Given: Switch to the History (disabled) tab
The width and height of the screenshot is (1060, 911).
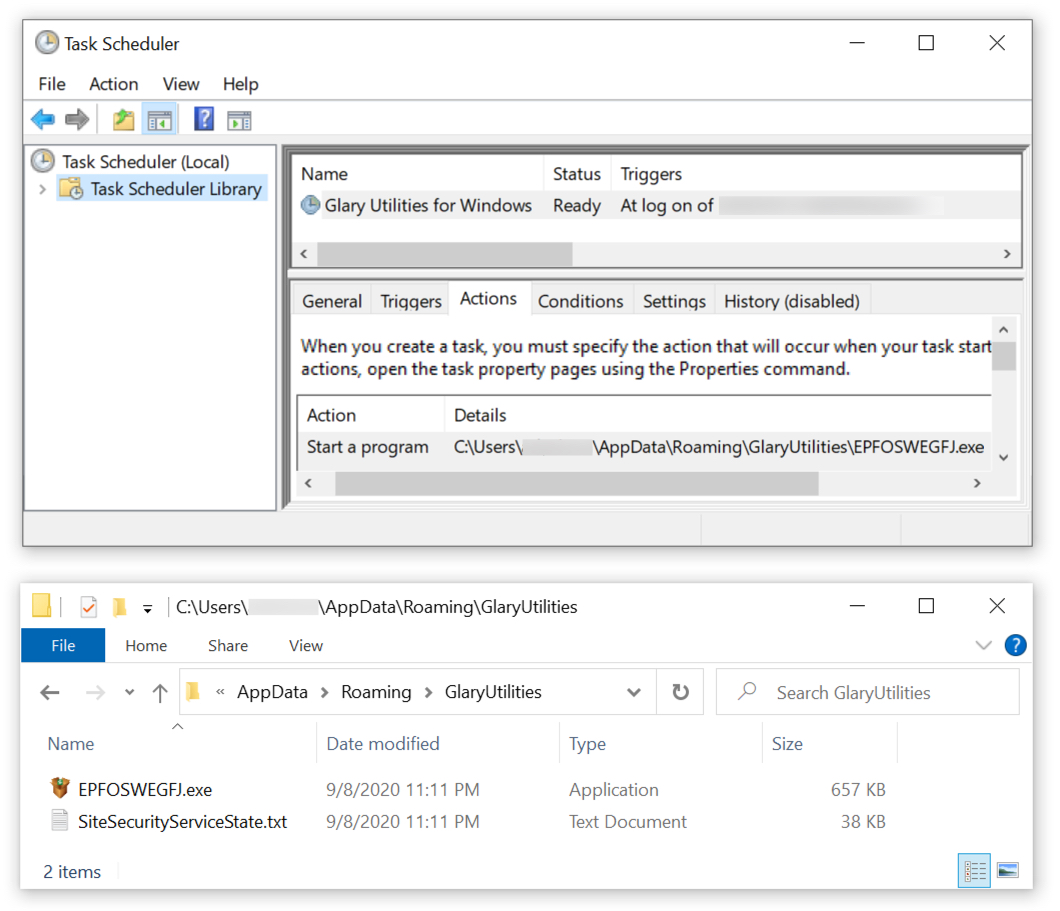Looking at the screenshot, I should tap(792, 301).
